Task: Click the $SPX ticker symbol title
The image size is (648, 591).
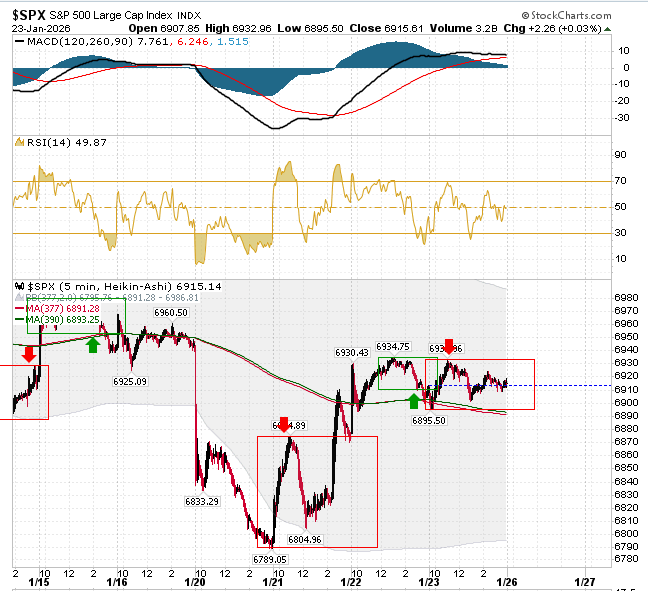Action: (x=29, y=15)
